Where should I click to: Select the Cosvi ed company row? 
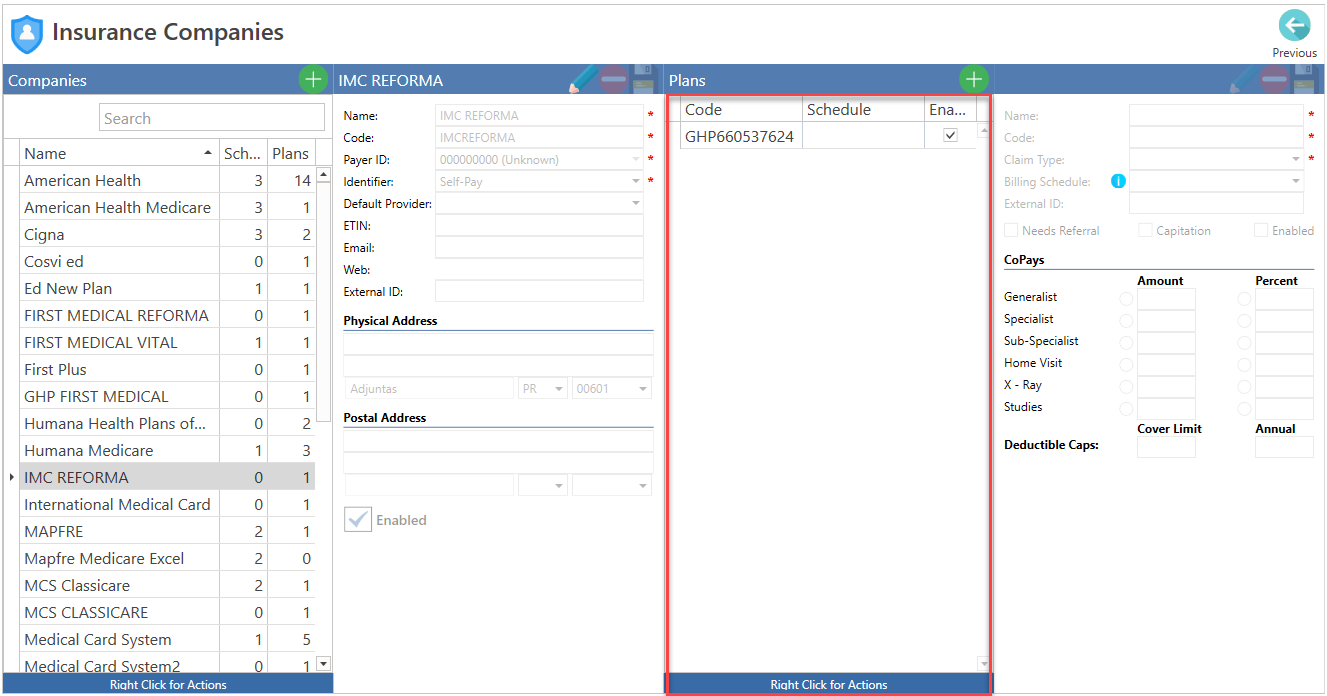coord(167,261)
